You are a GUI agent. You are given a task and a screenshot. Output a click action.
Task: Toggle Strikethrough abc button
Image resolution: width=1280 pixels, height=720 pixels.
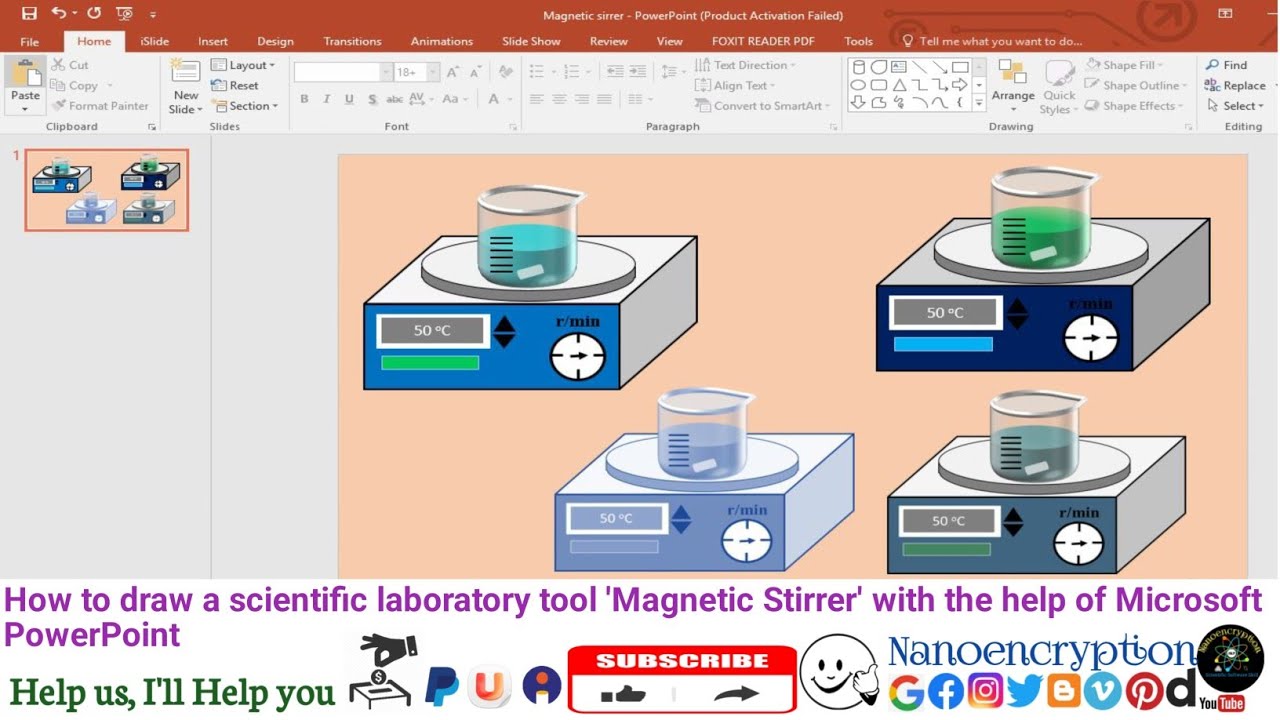pos(394,99)
